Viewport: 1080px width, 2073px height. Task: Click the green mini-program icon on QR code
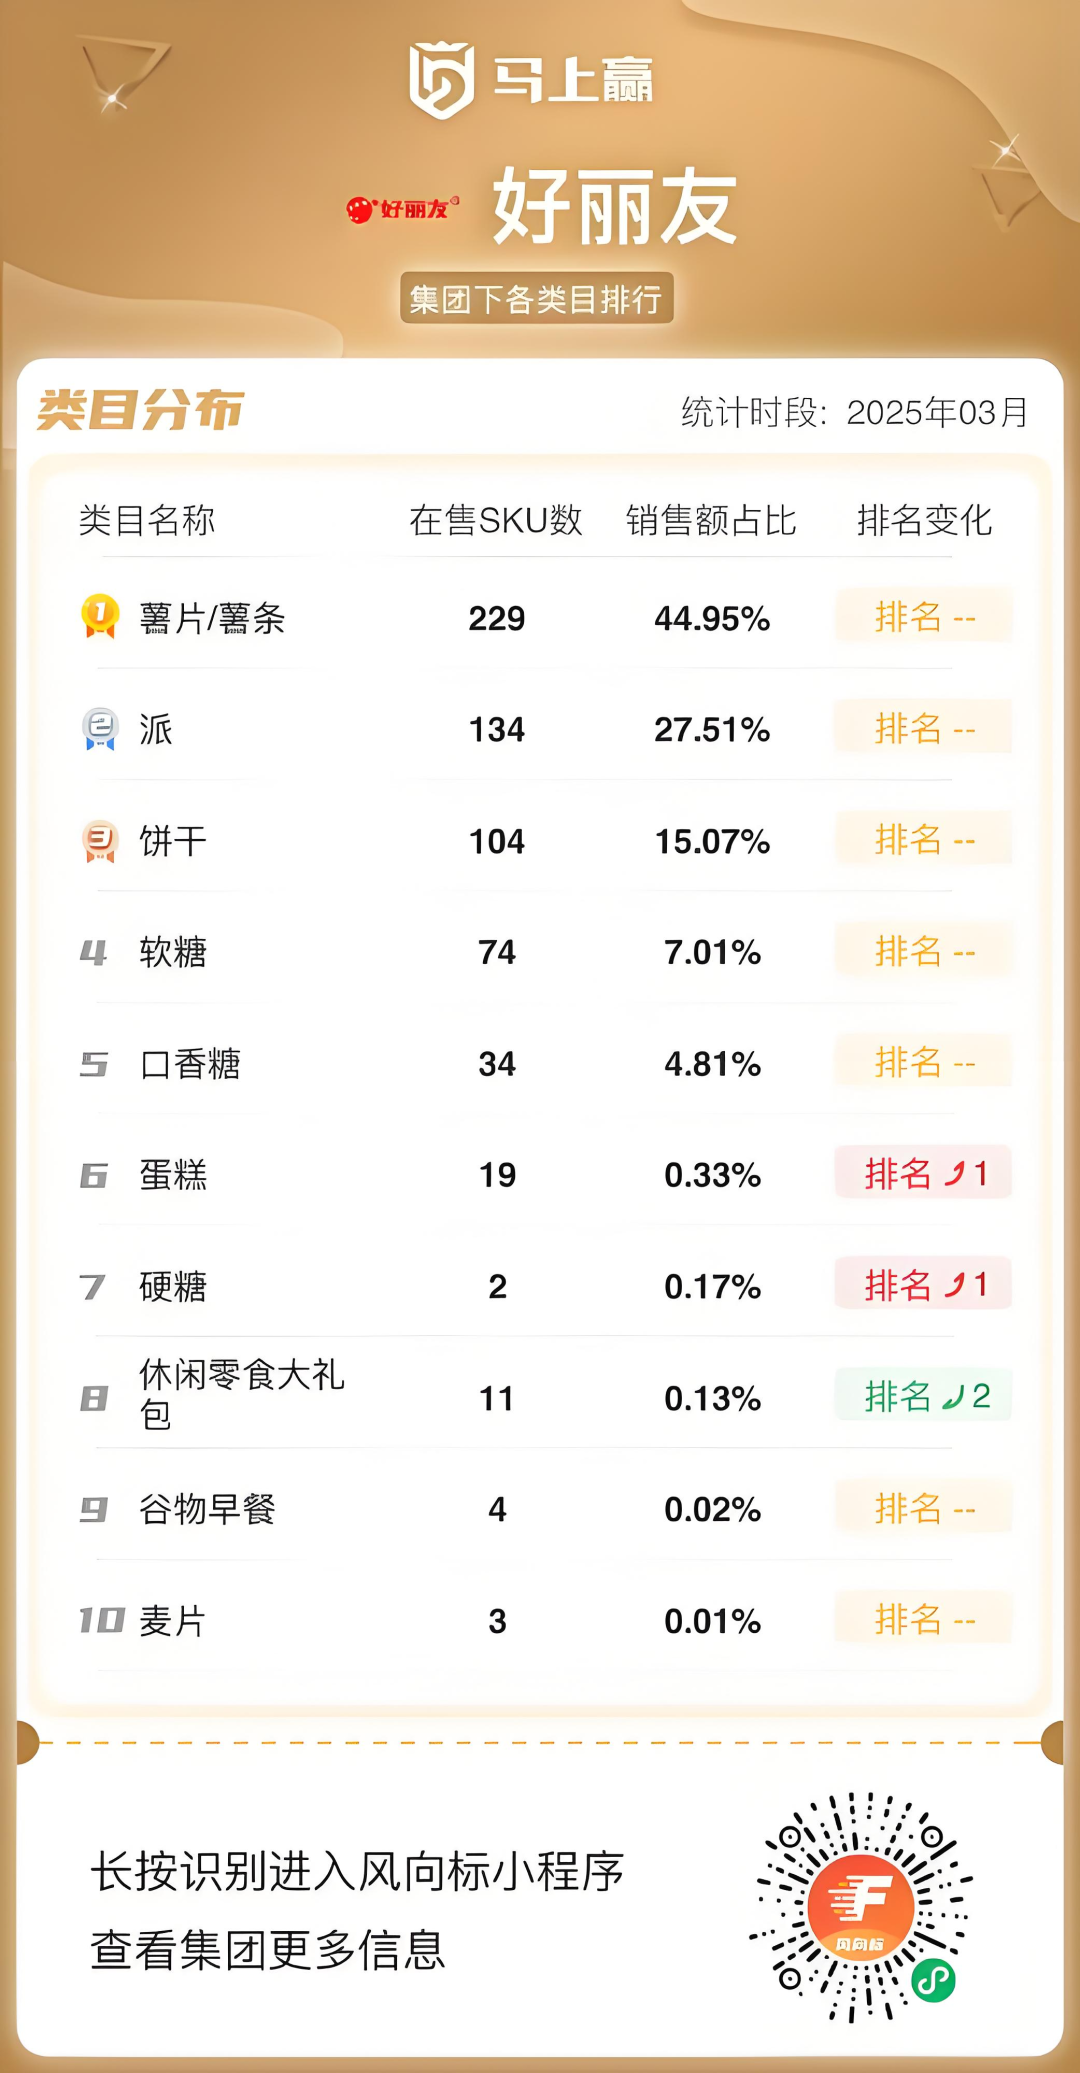934,1979
